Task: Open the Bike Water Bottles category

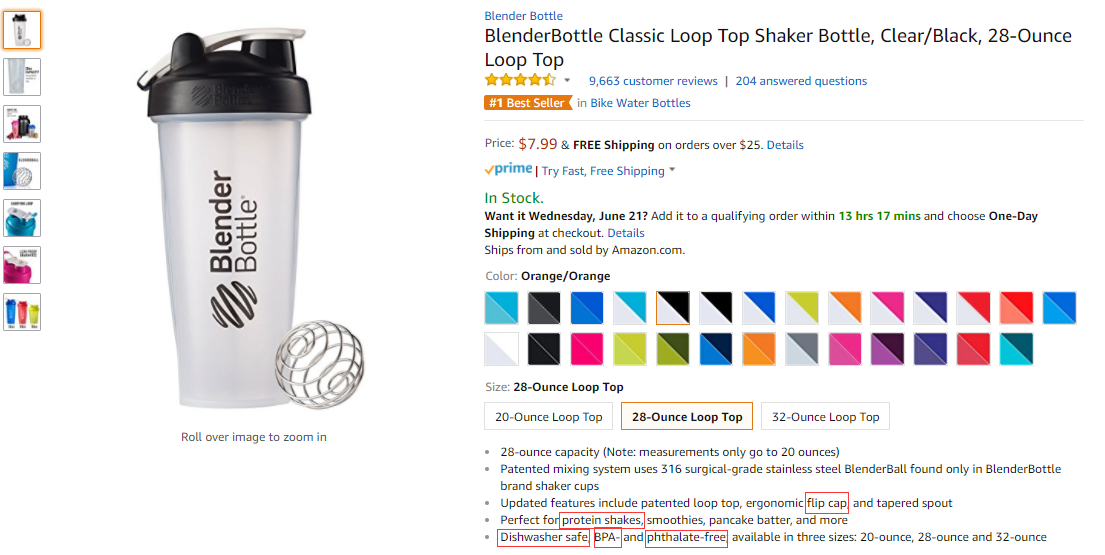Action: click(x=640, y=103)
